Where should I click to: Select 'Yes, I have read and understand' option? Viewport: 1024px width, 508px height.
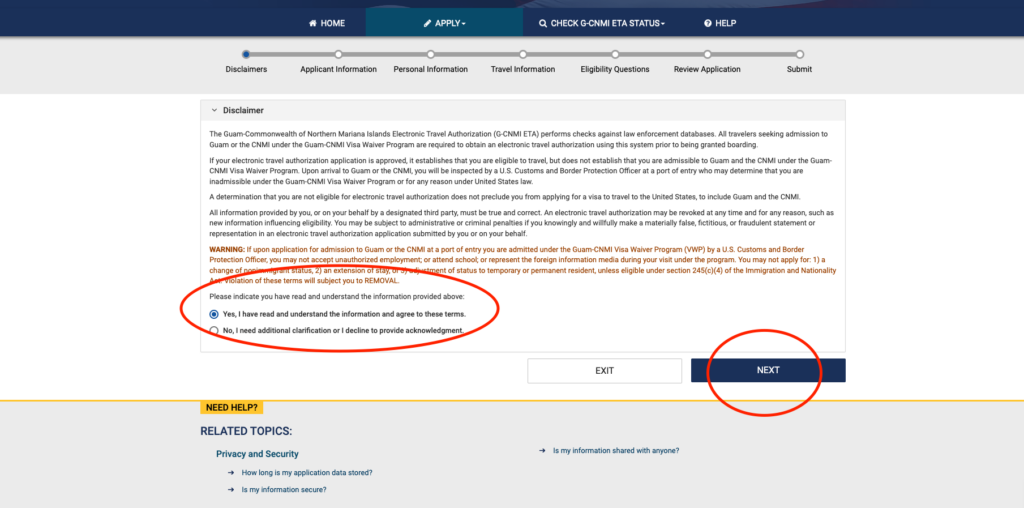tap(214, 313)
